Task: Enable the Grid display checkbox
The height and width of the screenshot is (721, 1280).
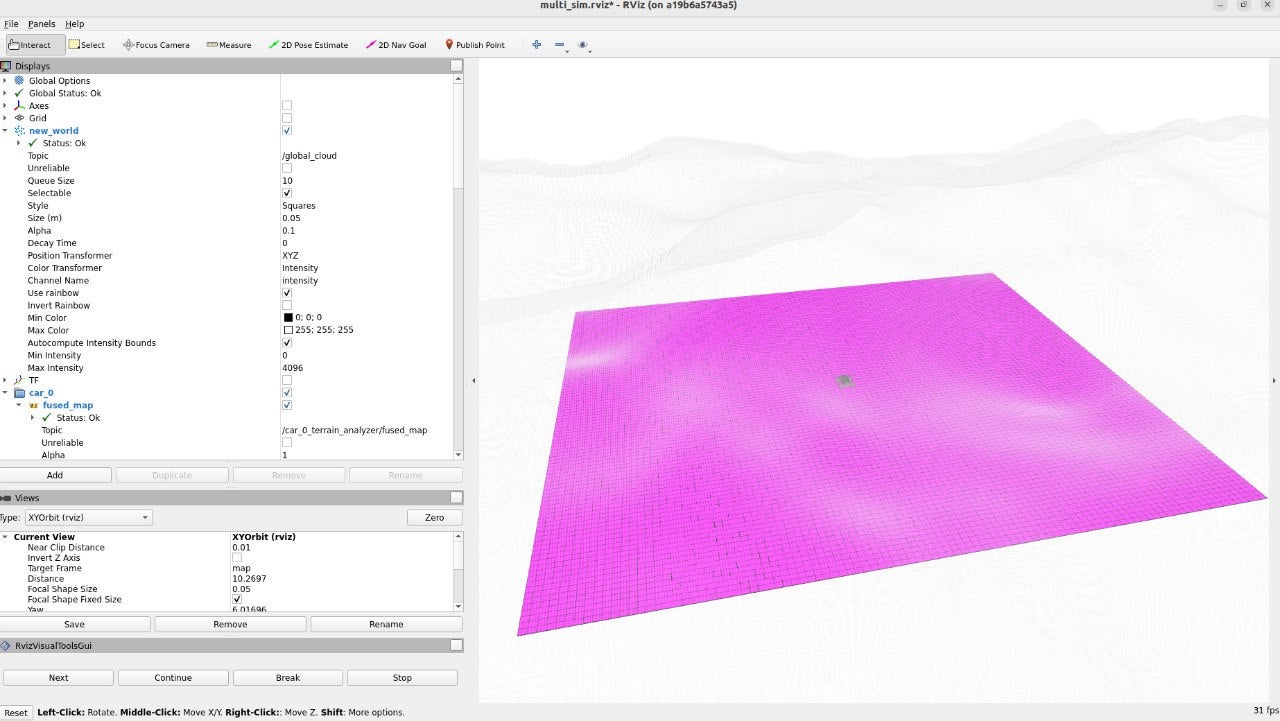Action: [287, 118]
